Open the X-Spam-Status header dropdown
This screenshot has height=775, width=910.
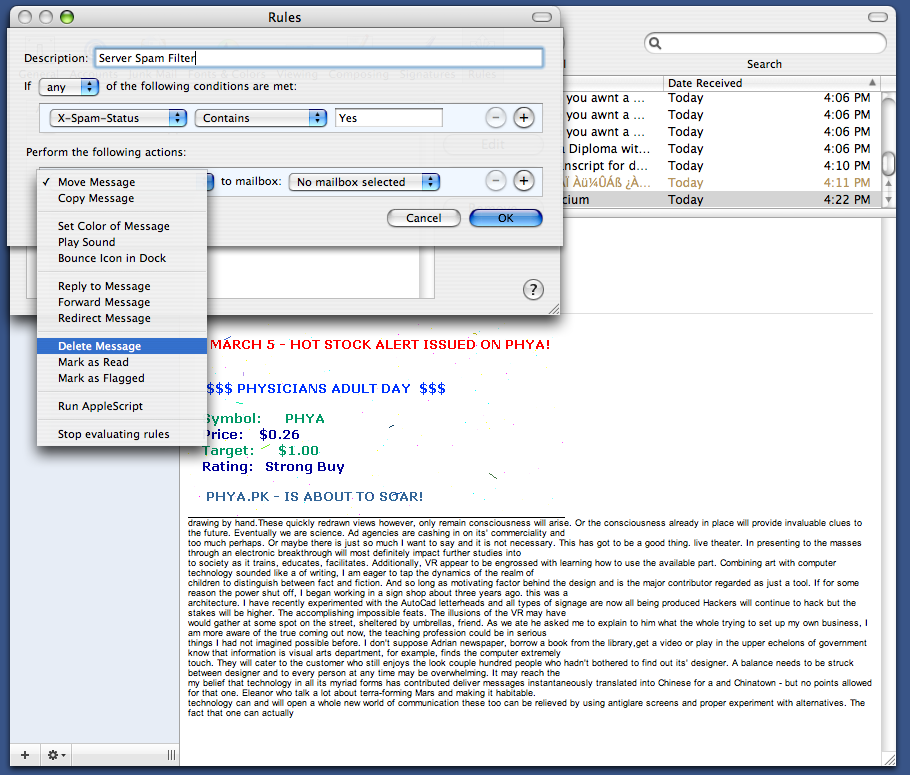118,118
